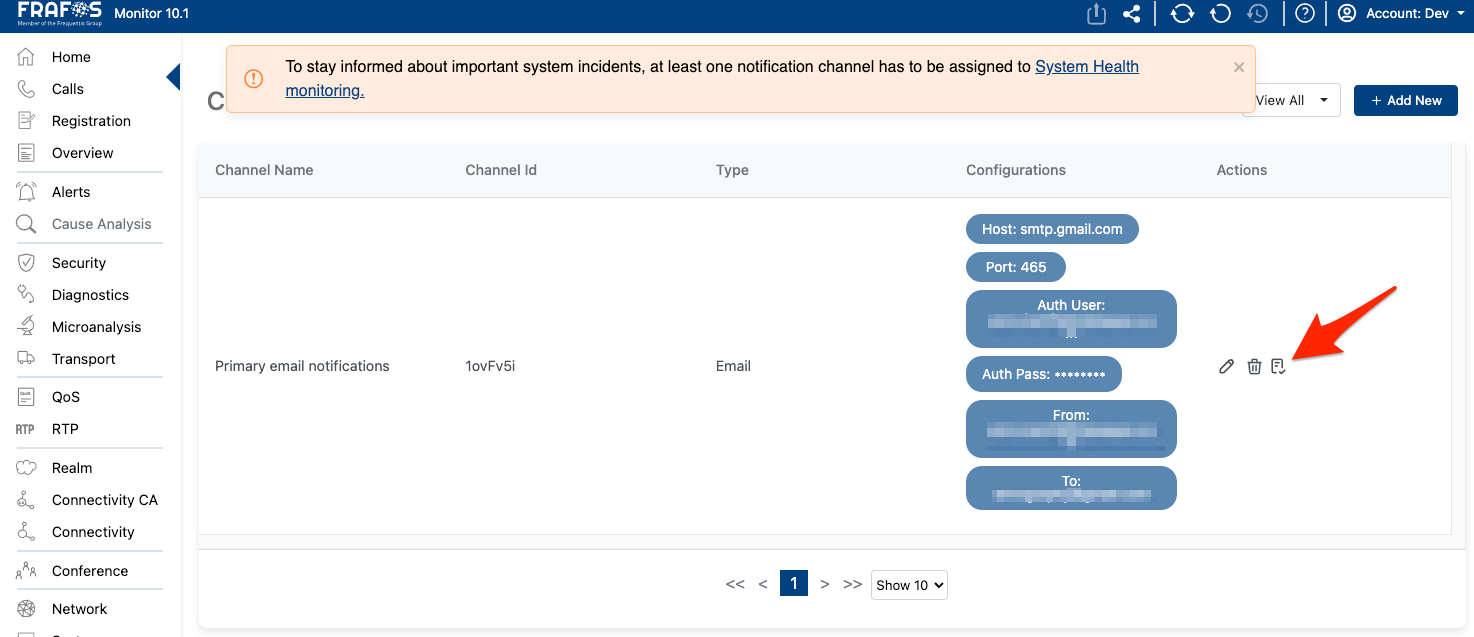
Task: Click the Configurations column header
Action: (x=1016, y=170)
